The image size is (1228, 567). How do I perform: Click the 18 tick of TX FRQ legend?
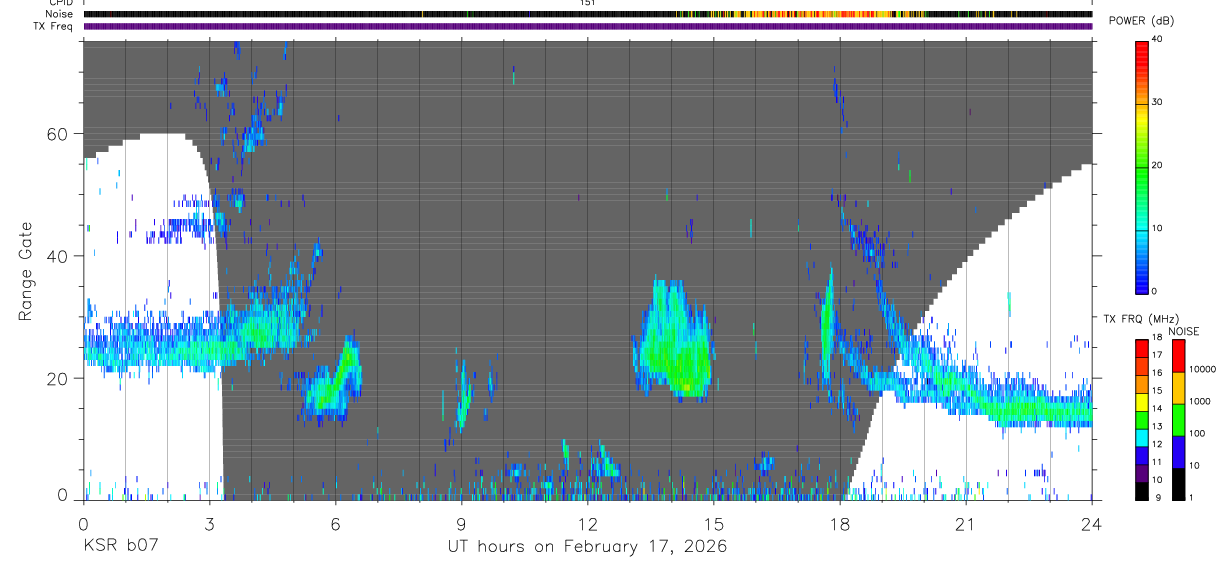pos(1157,337)
